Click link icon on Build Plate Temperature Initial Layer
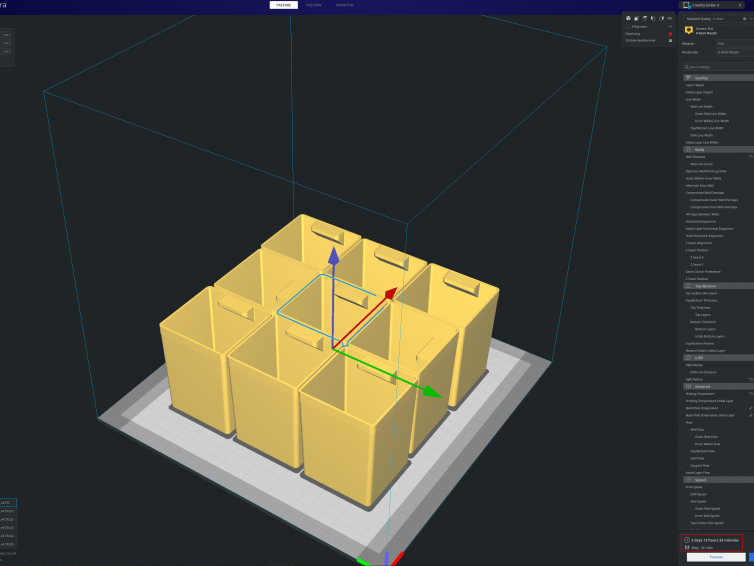 tap(751, 415)
